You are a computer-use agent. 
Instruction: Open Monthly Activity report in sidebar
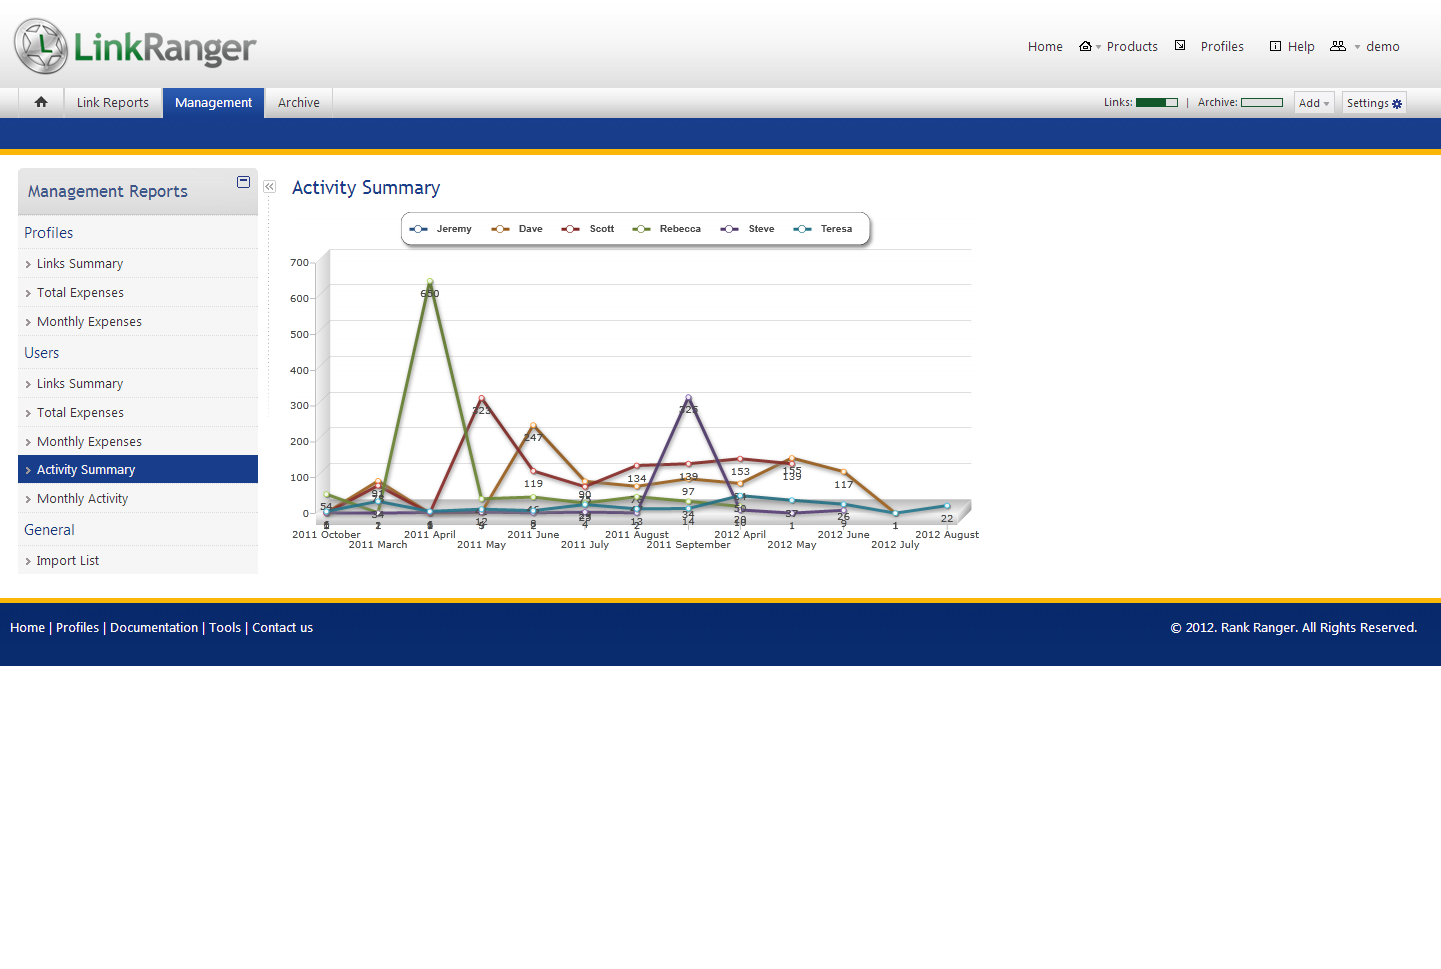[82, 499]
